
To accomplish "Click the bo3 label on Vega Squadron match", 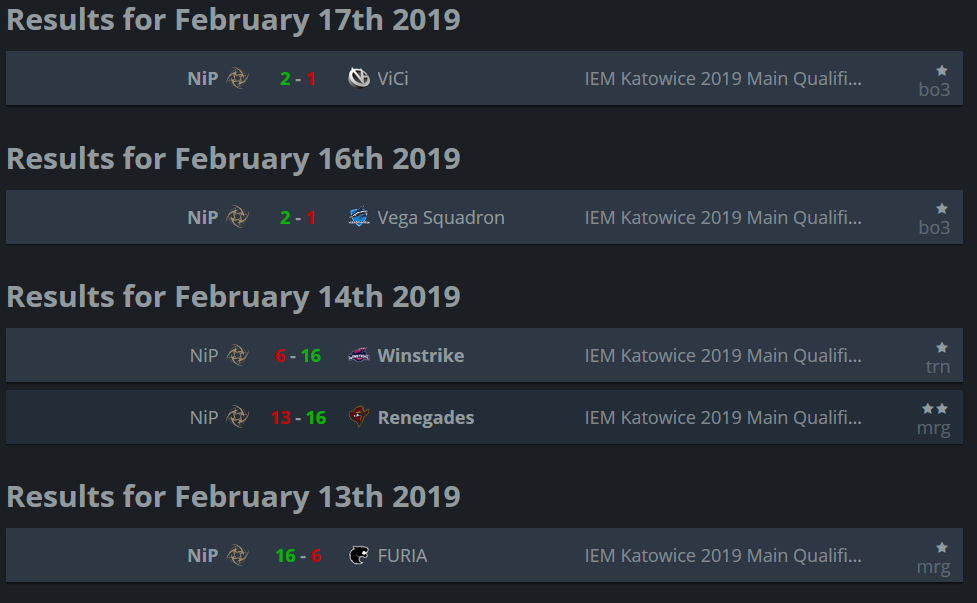I will tap(934, 228).
